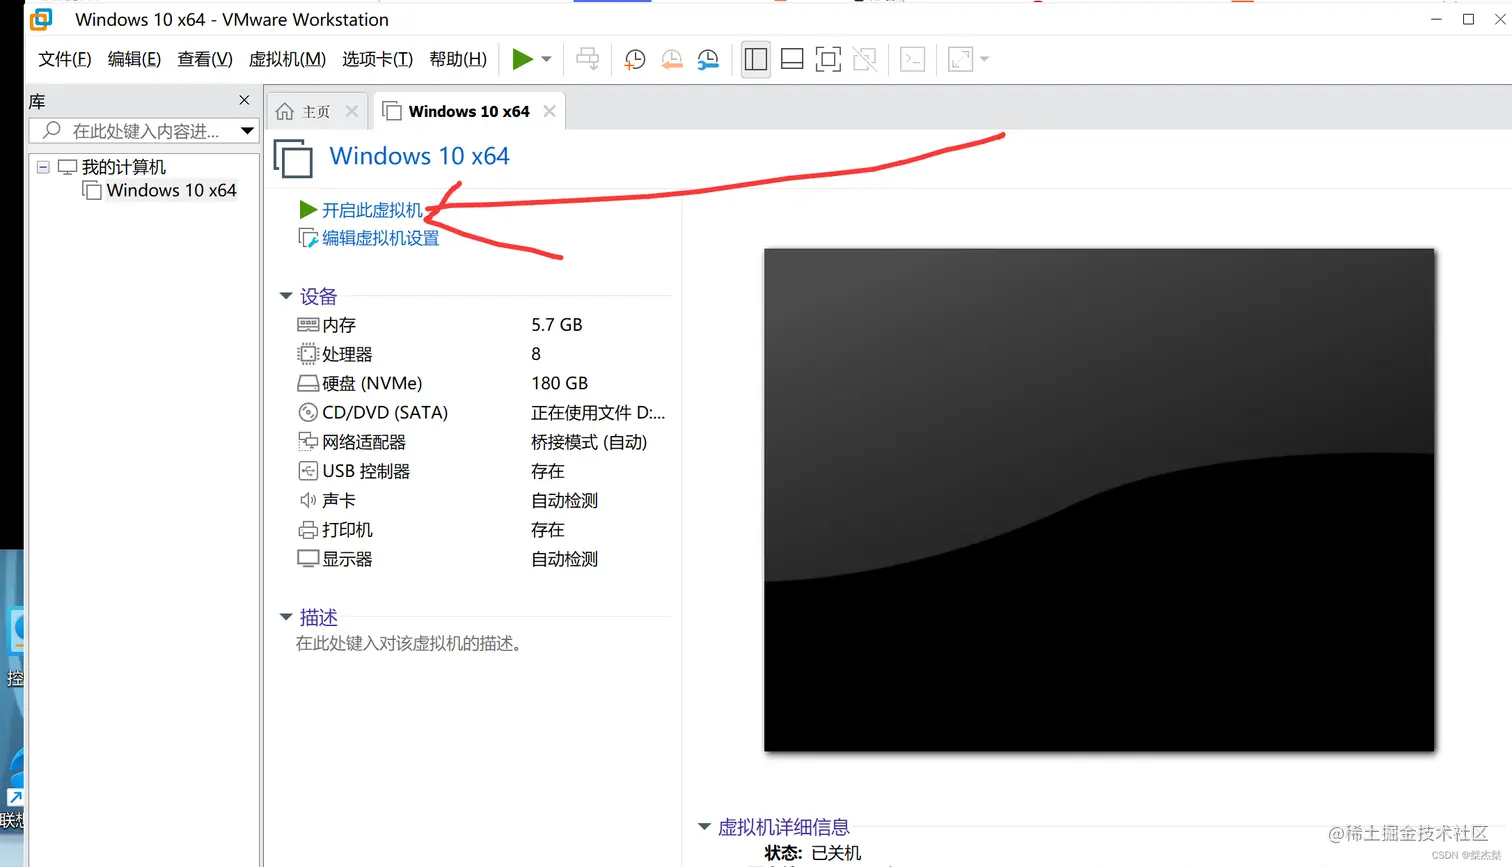Open the console view toolbar icon
This screenshot has width=1512, height=867.
[913, 59]
